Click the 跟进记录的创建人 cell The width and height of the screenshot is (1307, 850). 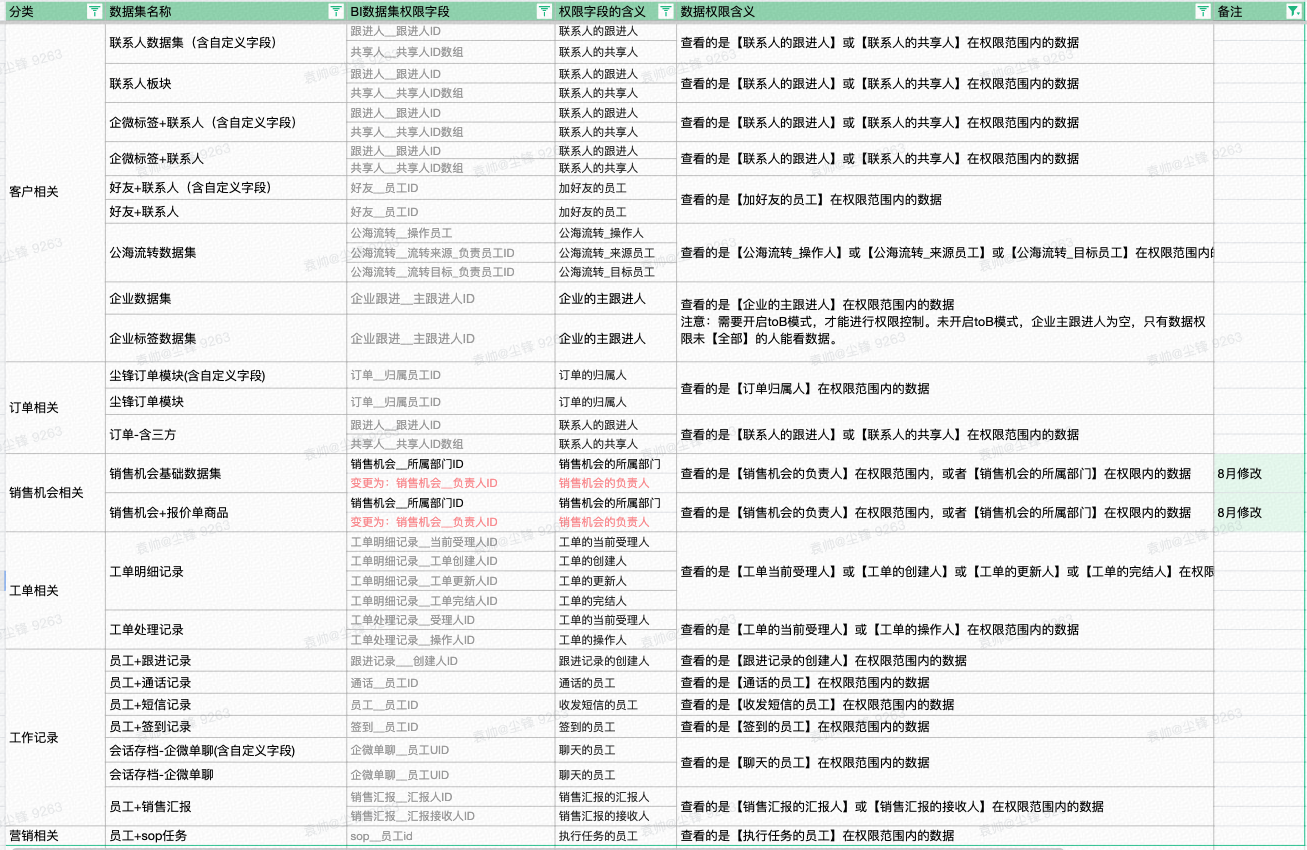tap(616, 661)
